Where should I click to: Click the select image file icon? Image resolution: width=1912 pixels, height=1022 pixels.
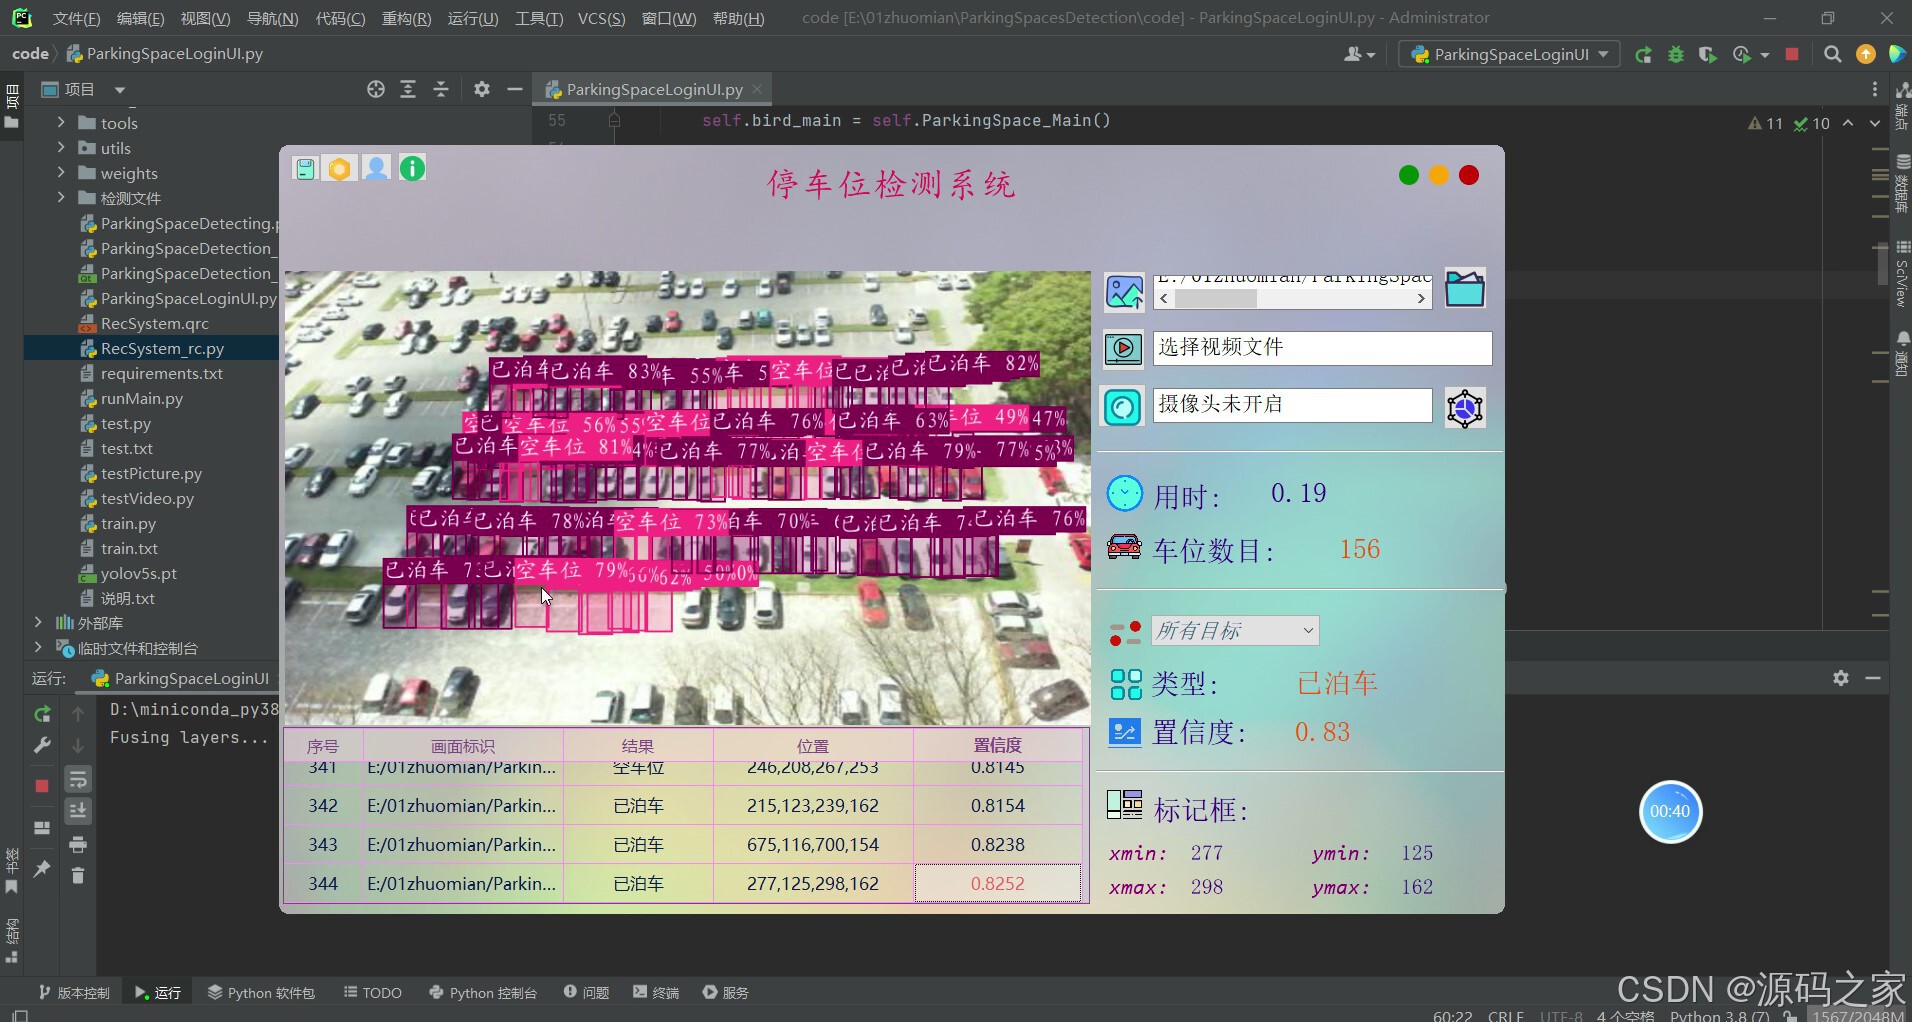pyautogui.click(x=1124, y=292)
